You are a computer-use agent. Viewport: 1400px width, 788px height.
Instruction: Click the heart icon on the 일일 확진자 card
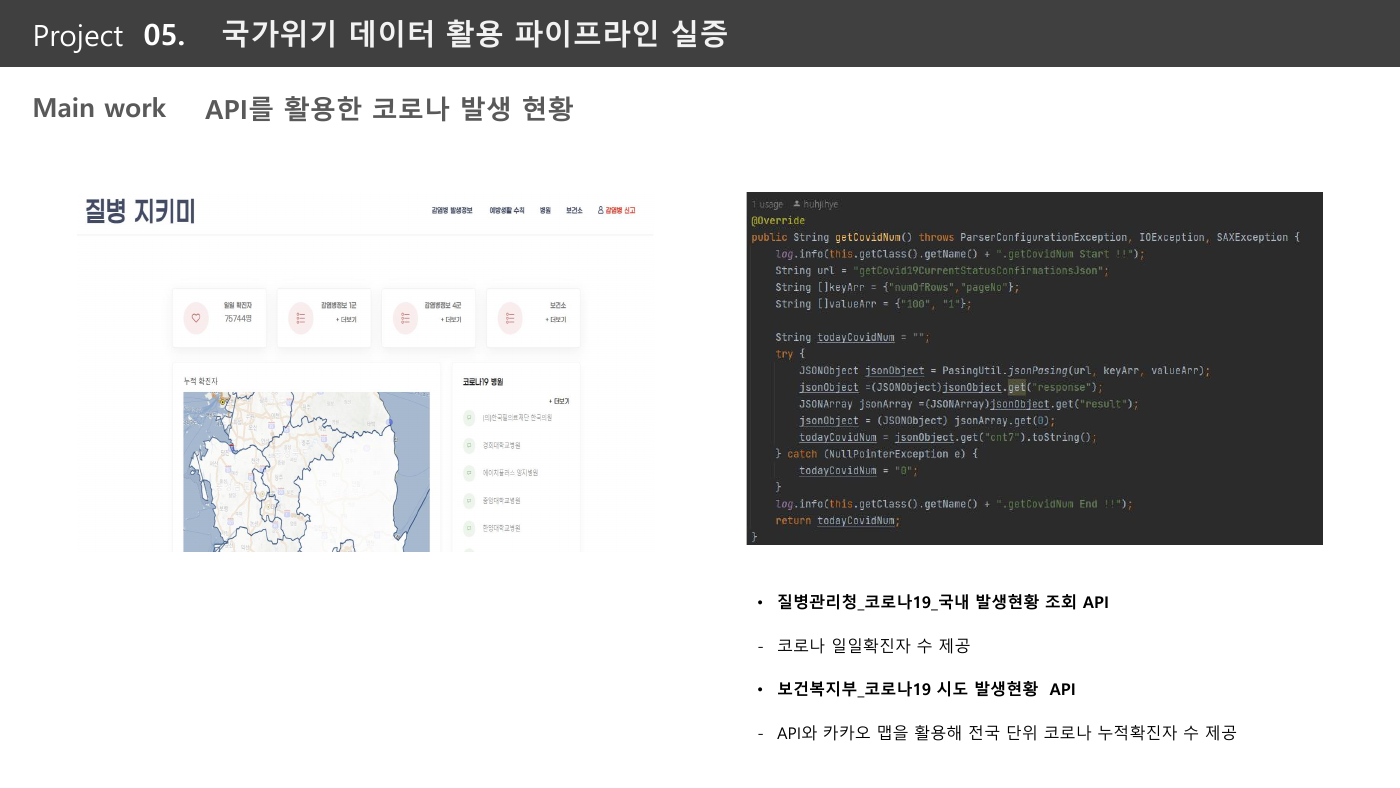click(x=196, y=318)
